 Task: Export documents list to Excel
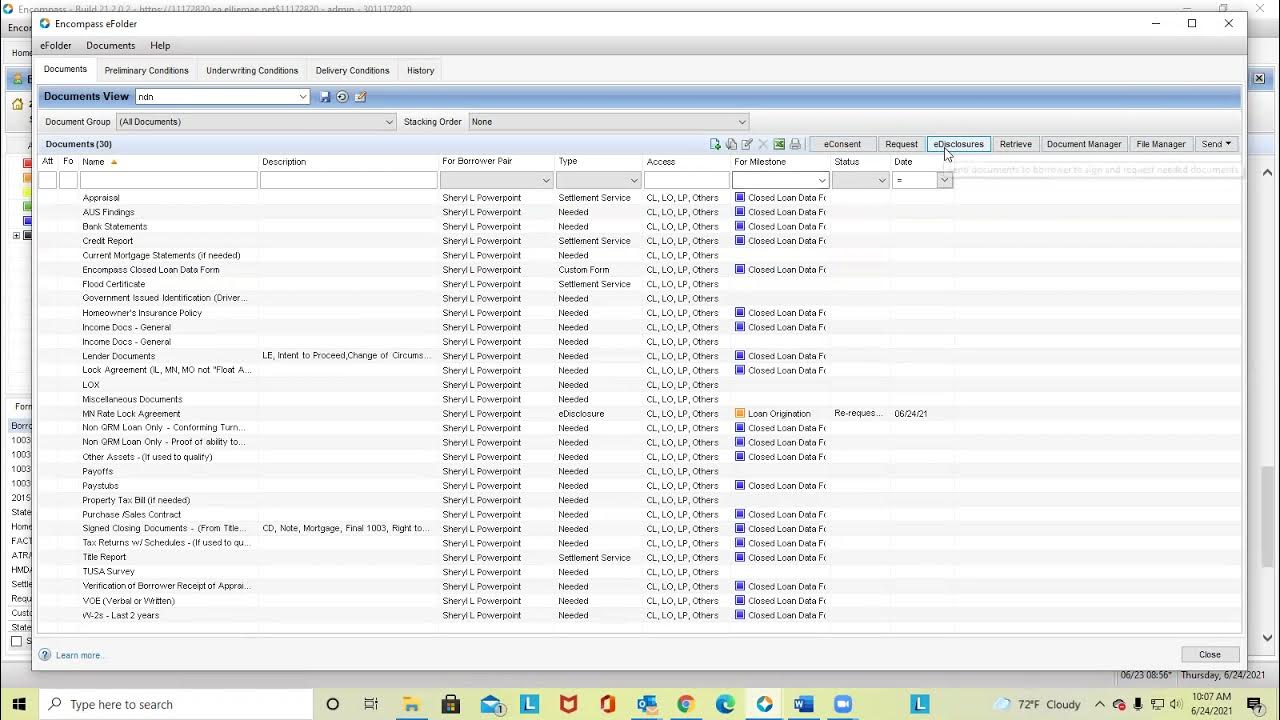[779, 144]
